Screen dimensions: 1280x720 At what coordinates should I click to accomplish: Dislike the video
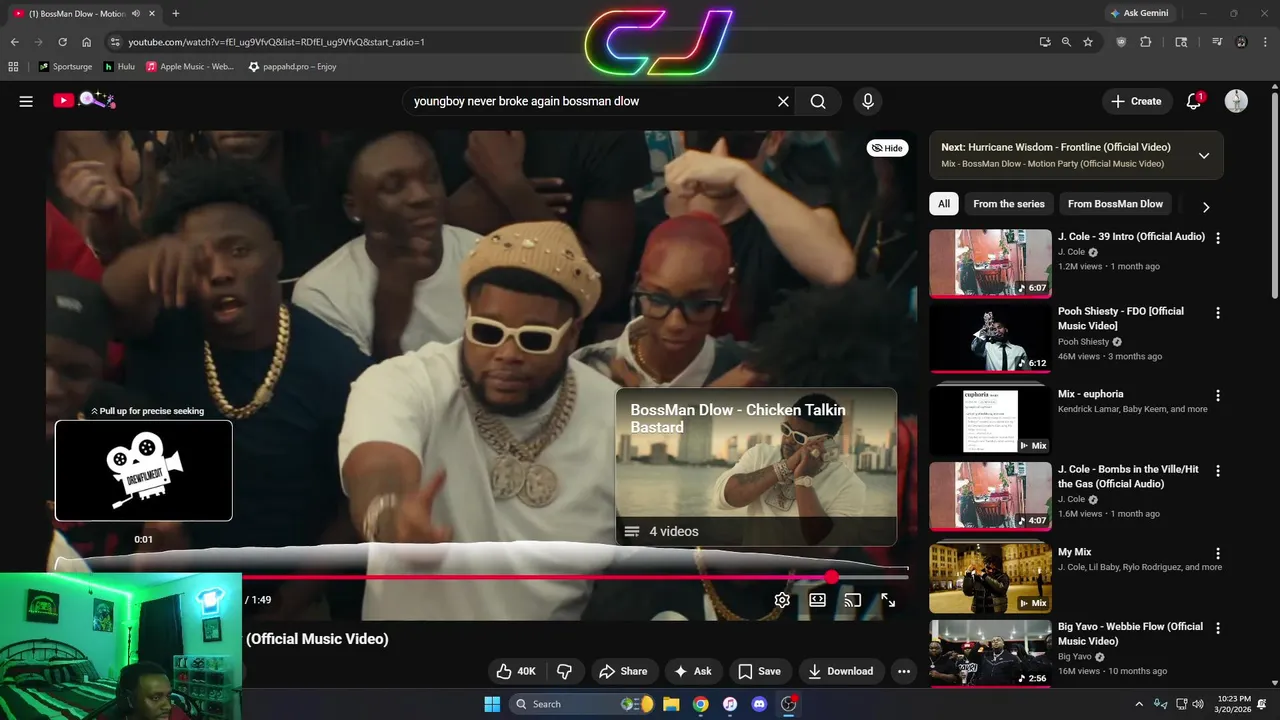[564, 671]
